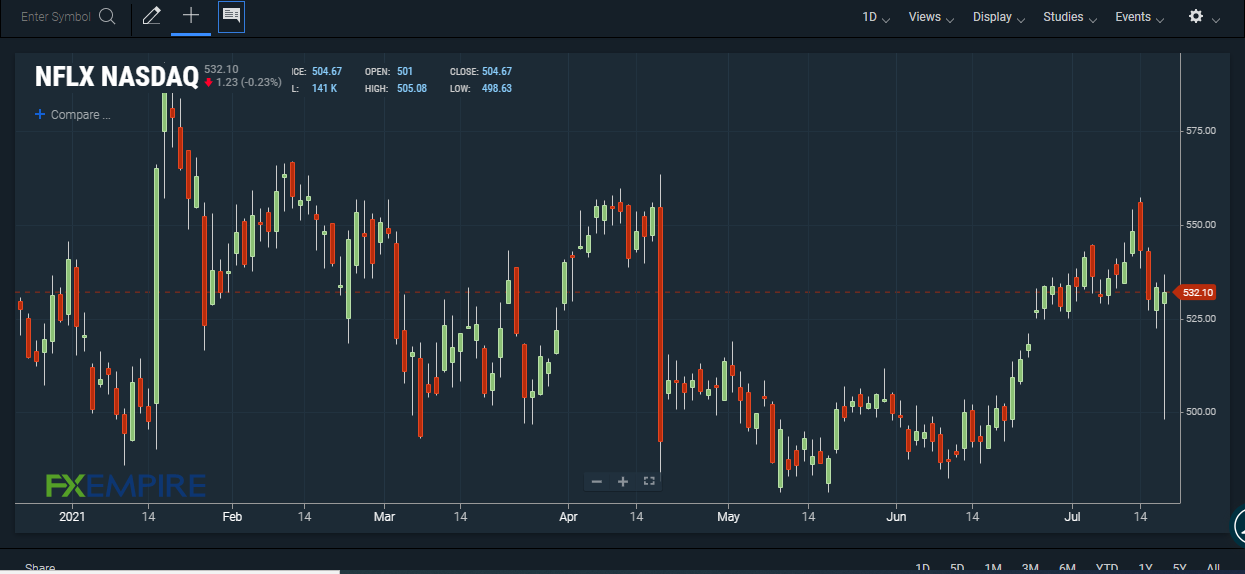Click the 2021 date axis label
Viewport: 1245px width, 574px height.
72,517
